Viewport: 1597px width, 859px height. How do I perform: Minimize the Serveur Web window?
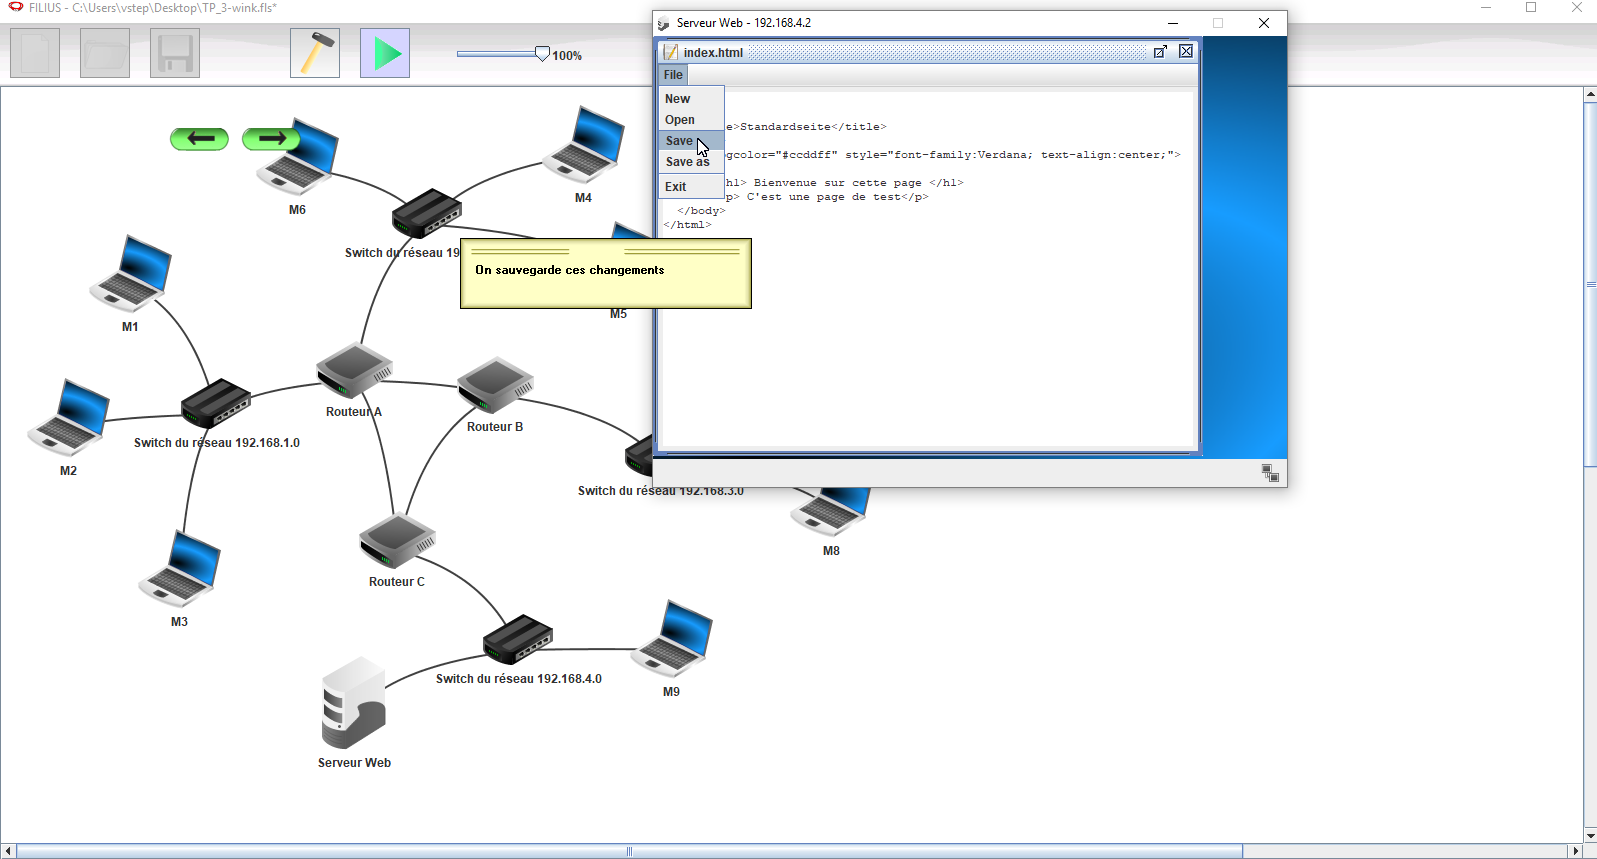coord(1173,23)
